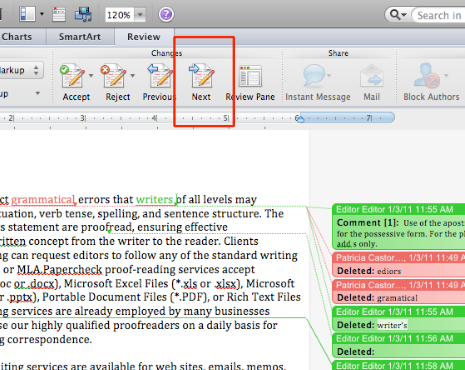This screenshot has height=370, width=465.
Task: Toggle the toolbox icon in toolbar
Action: 59,15
